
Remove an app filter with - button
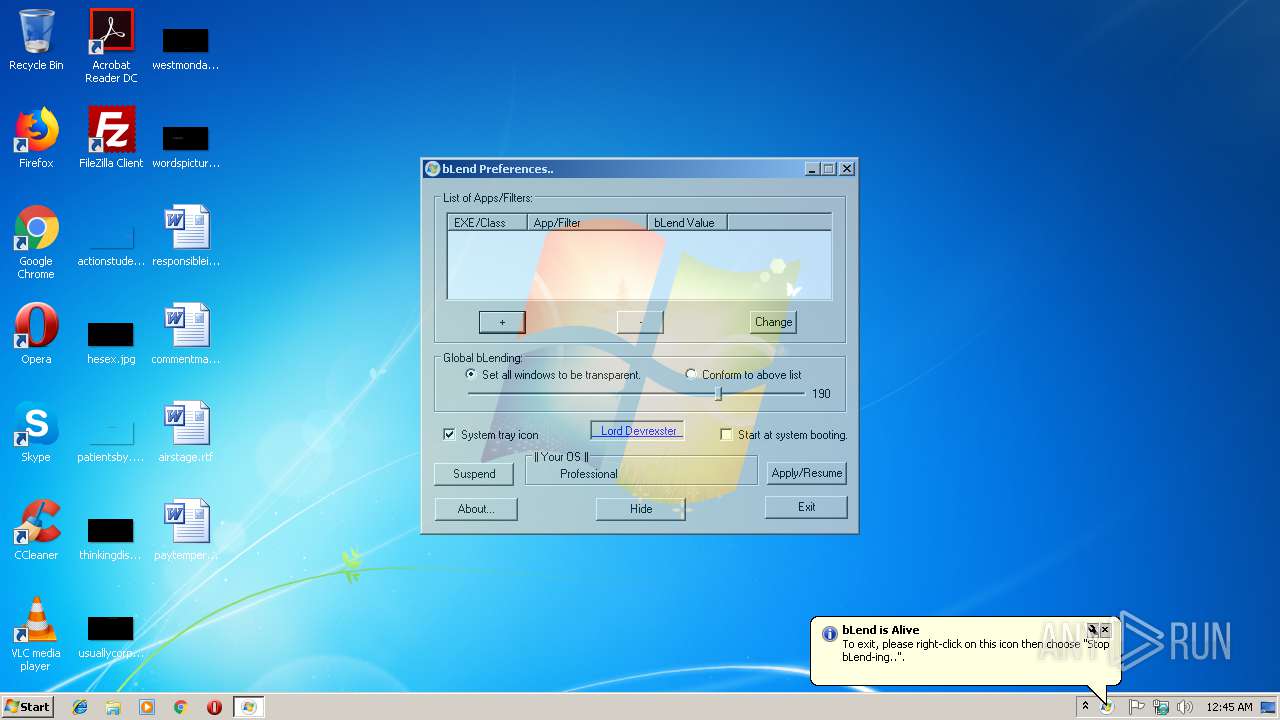pos(640,322)
